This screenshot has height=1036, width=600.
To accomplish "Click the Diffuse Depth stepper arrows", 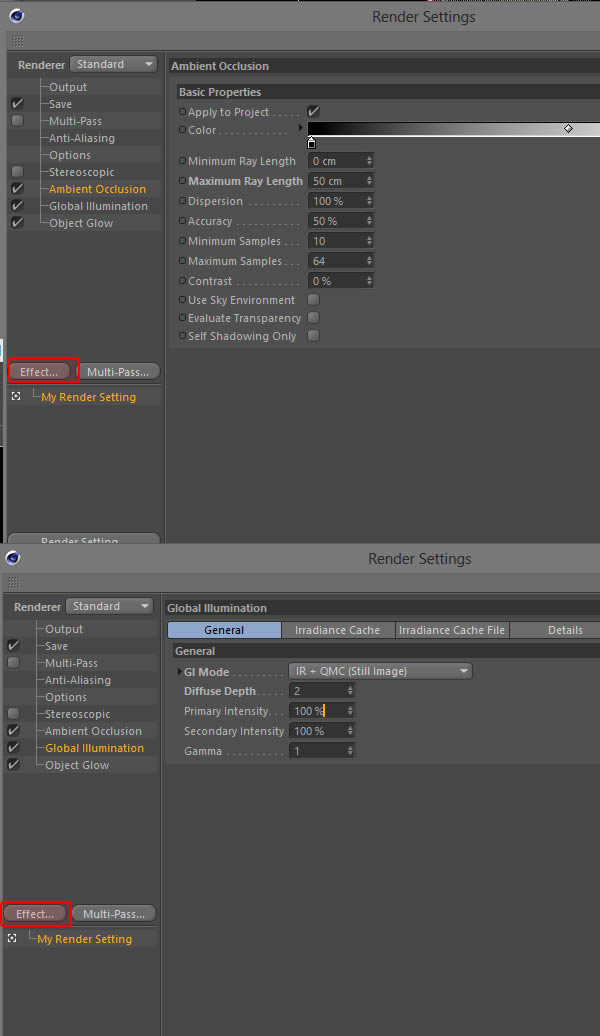I will pos(350,690).
